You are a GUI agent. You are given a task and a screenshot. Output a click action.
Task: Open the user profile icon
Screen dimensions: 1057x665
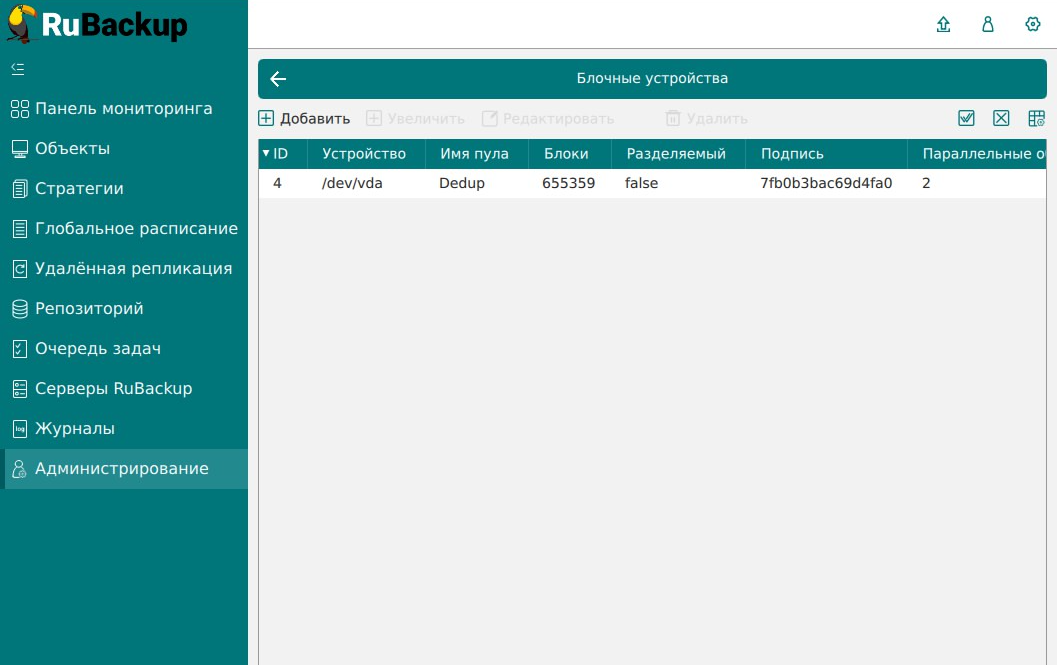988,25
